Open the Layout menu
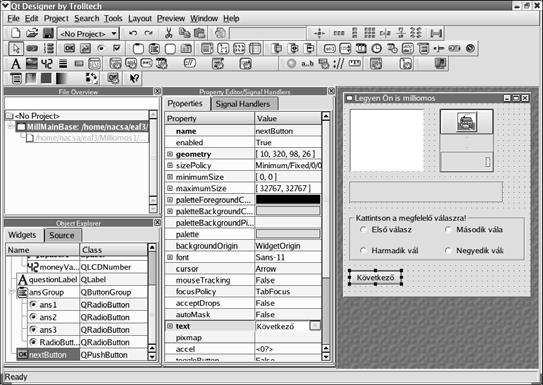 coord(140,18)
